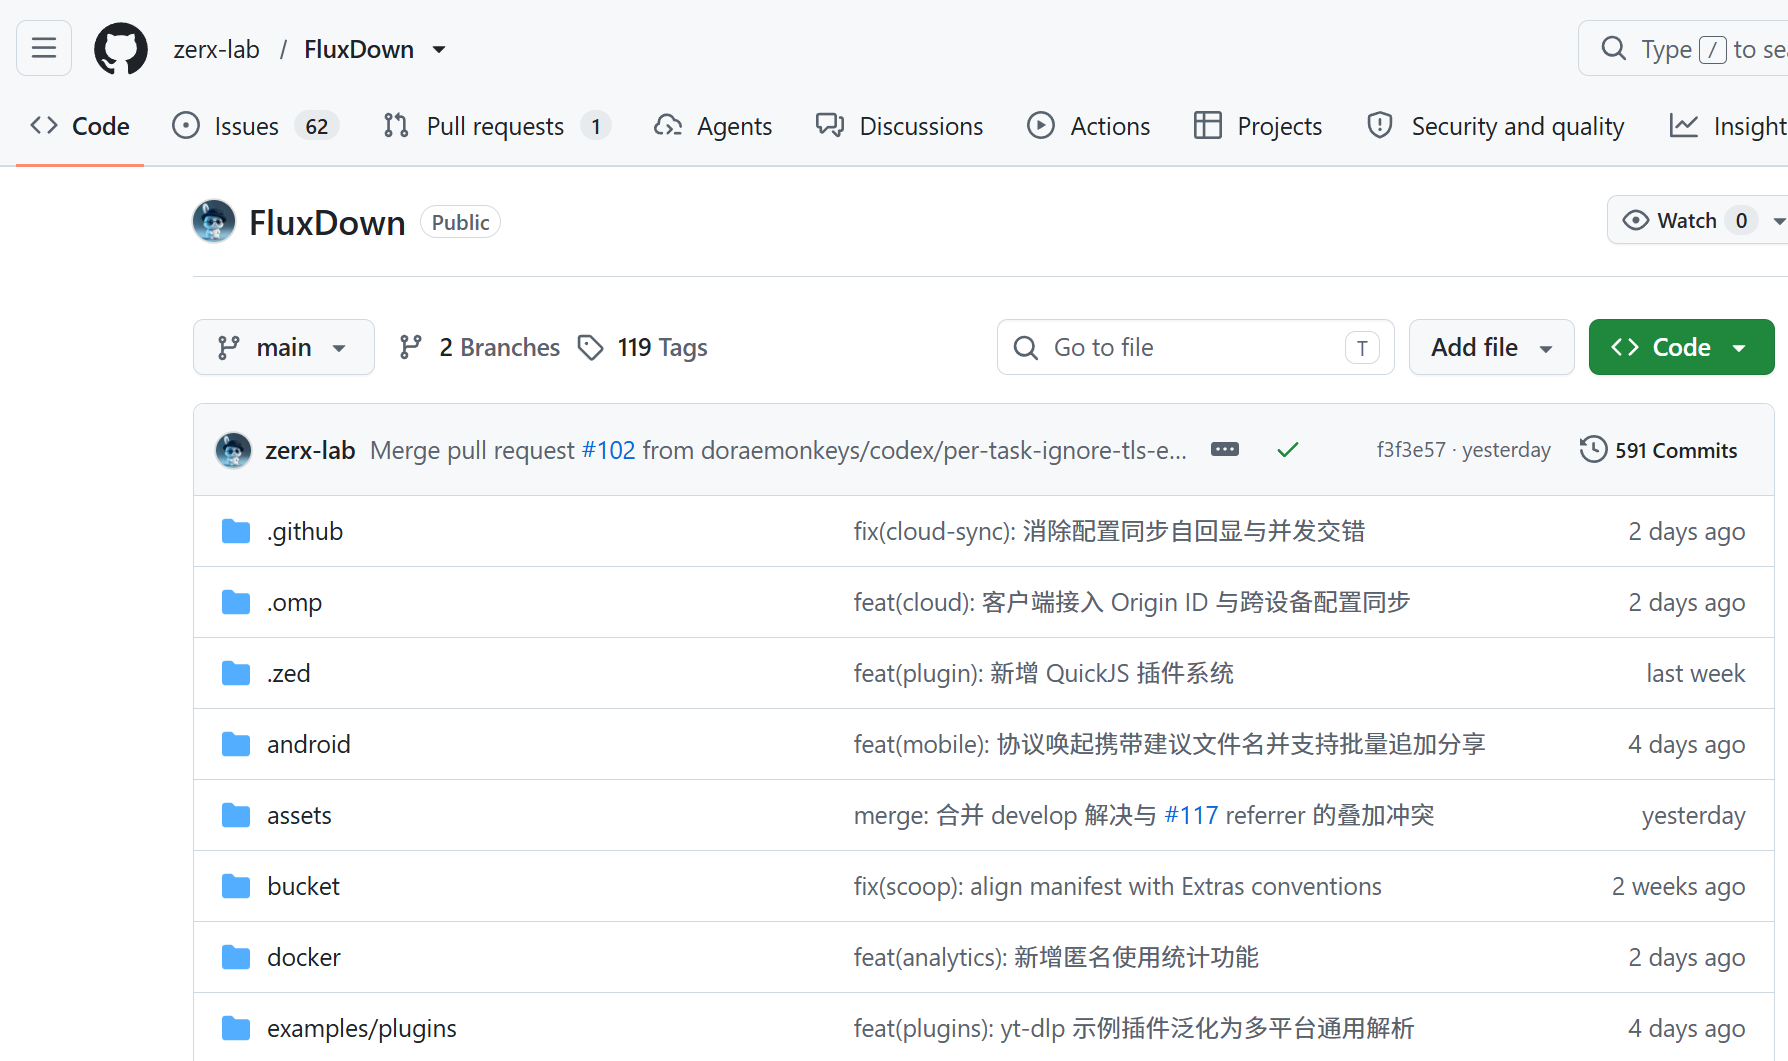Open the fix(cloud-sync) commit in .github row
Screen dimensions: 1788x1061
pos(1110,531)
